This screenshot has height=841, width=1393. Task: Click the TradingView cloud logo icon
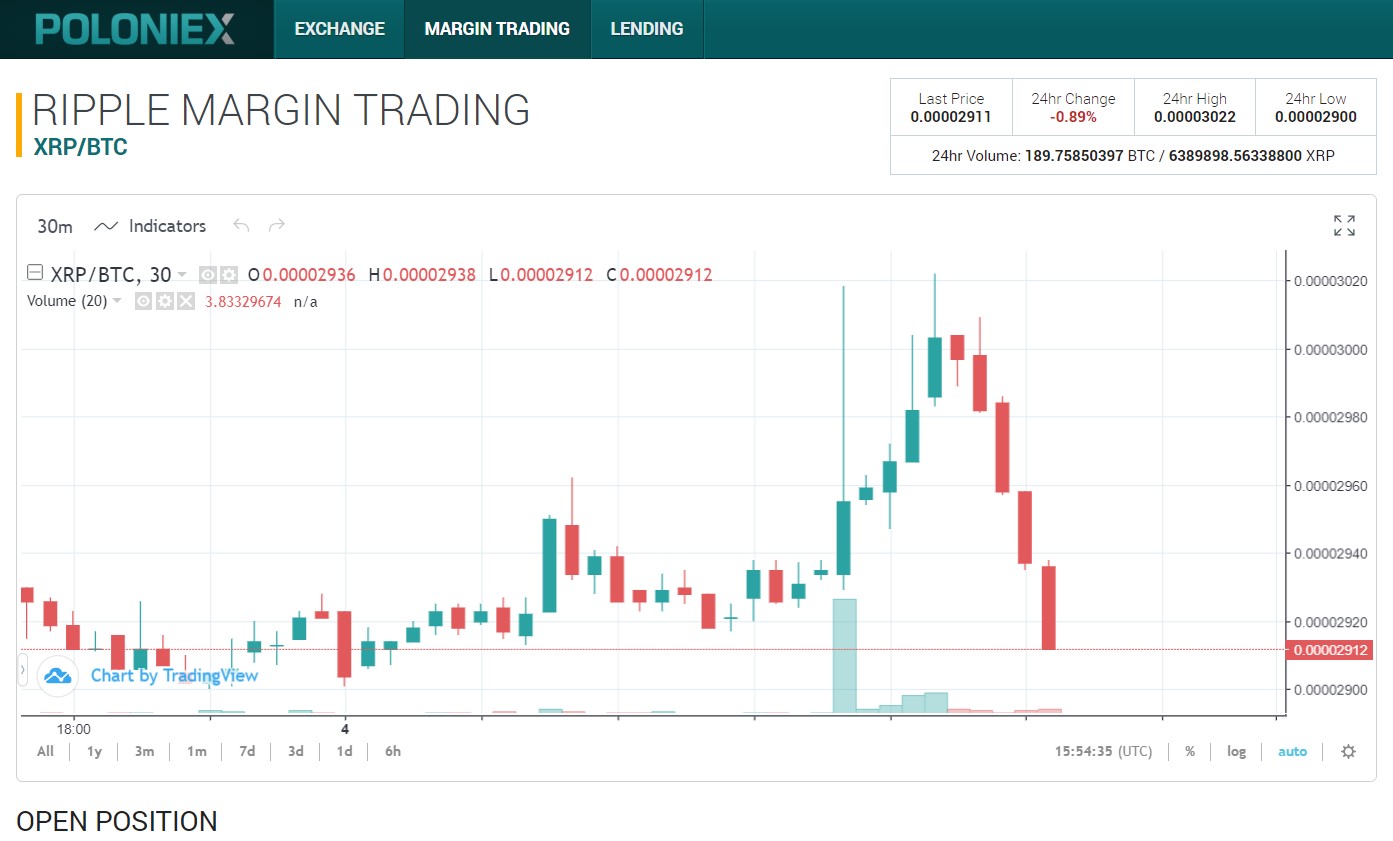(x=57, y=676)
